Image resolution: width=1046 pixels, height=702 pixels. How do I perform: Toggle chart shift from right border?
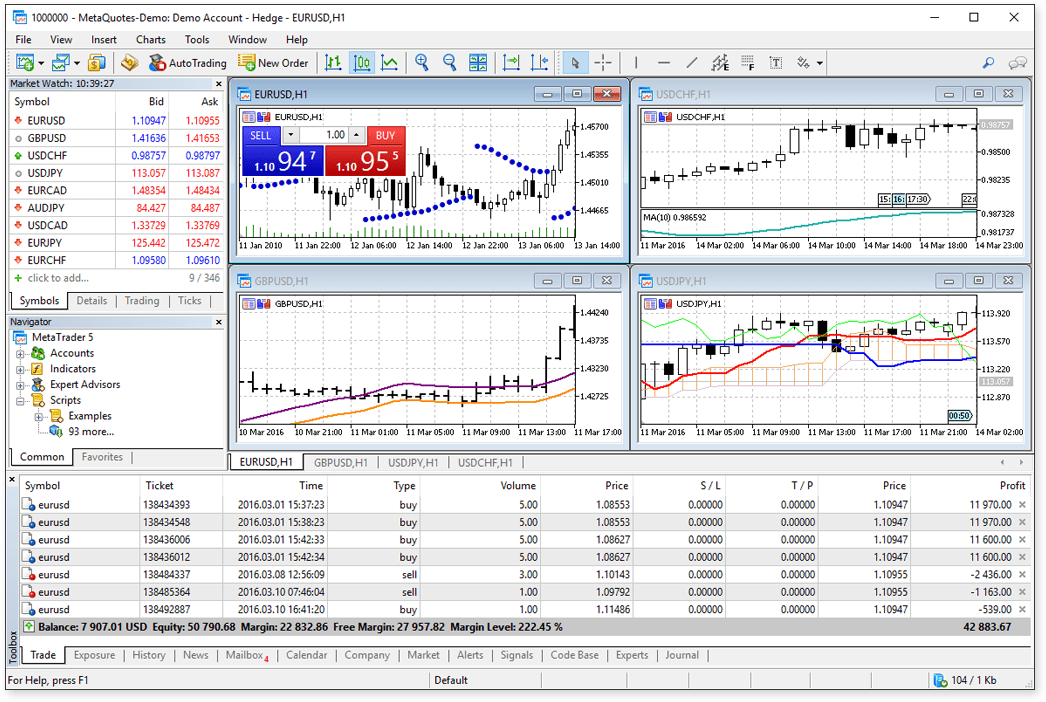(x=539, y=63)
